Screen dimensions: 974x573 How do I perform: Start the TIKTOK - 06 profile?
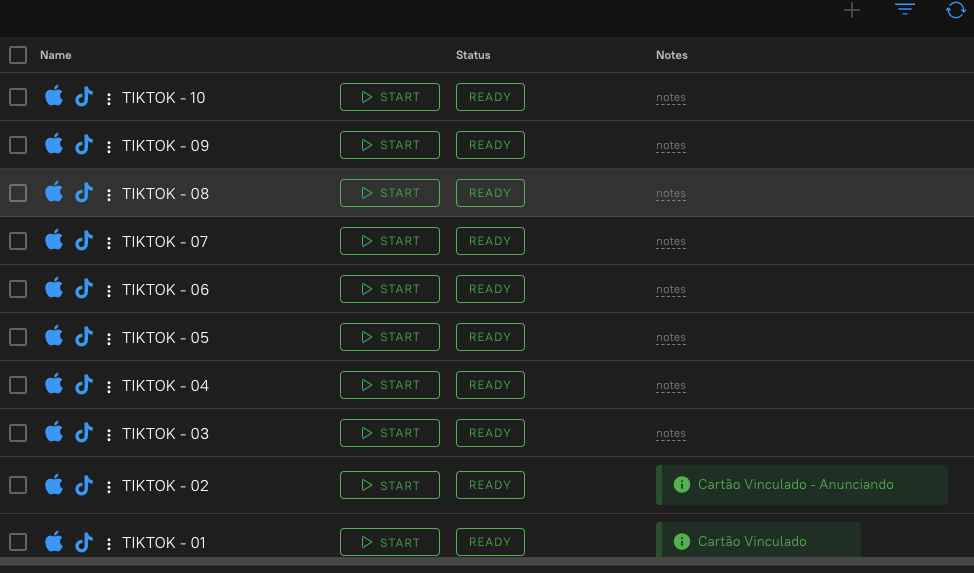(389, 289)
